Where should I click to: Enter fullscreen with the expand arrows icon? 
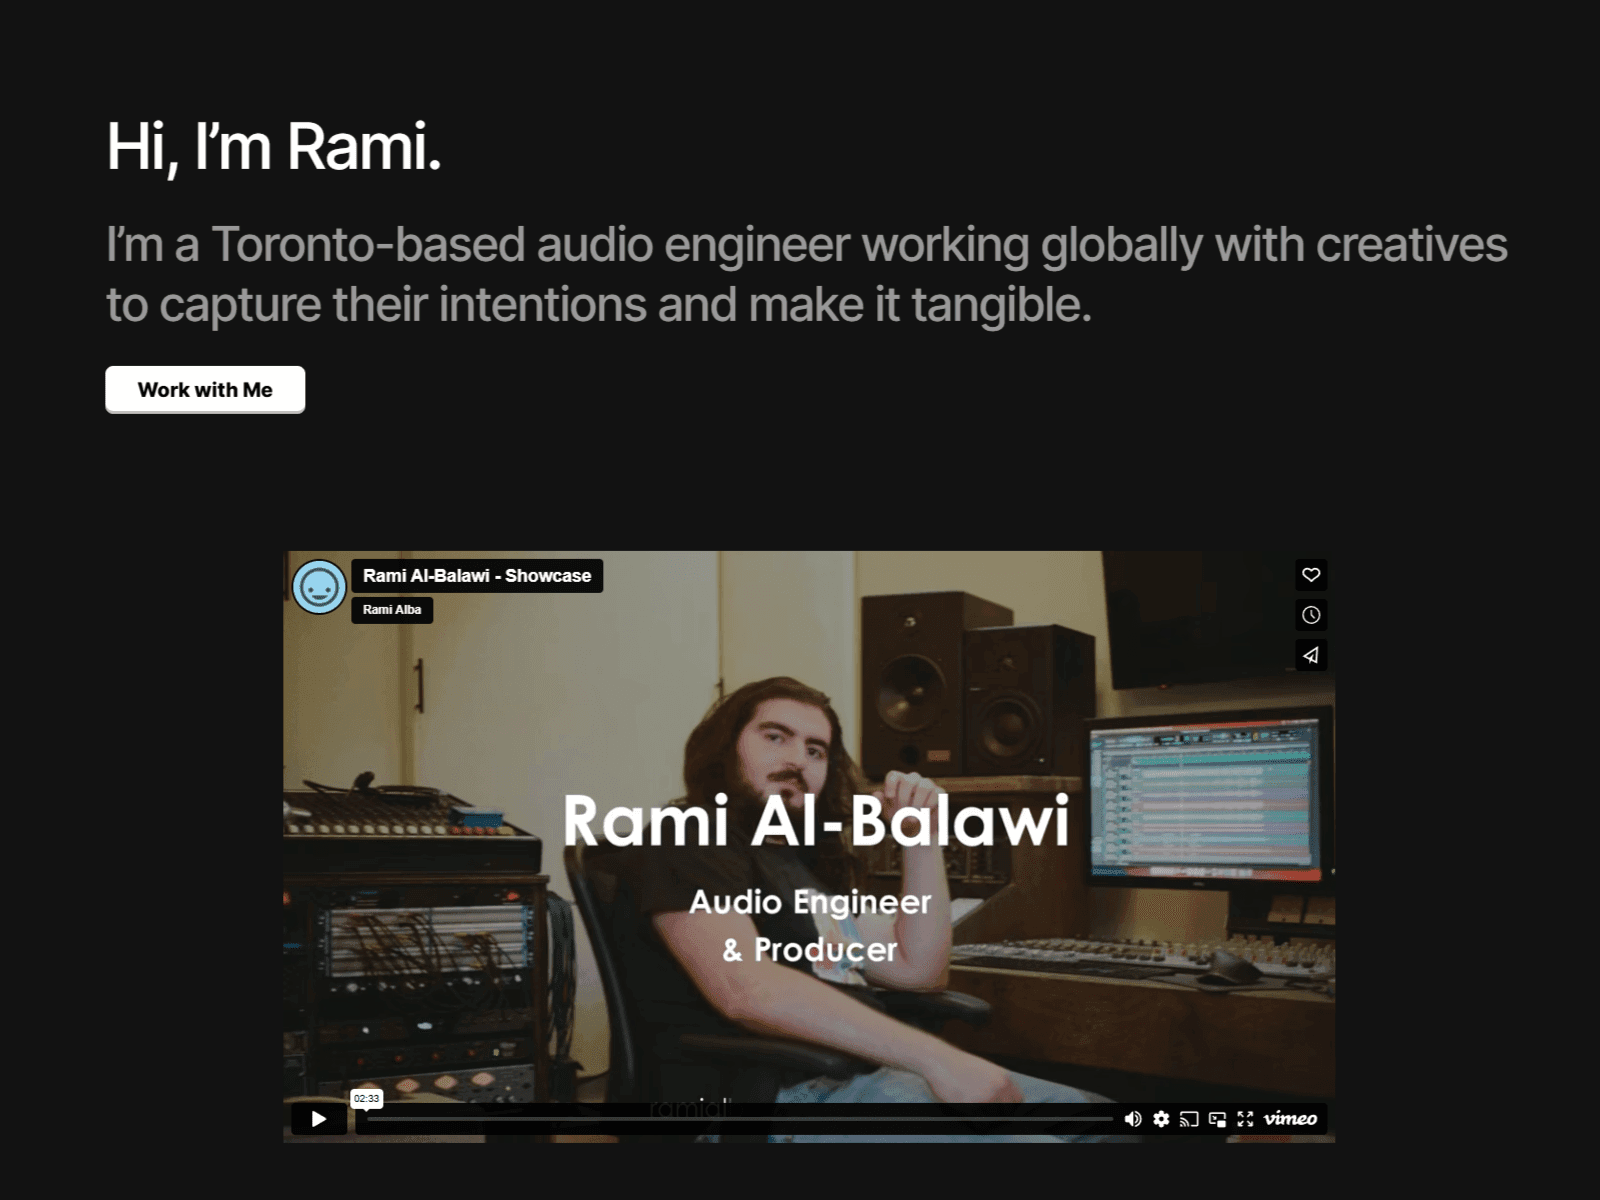coord(1245,1119)
